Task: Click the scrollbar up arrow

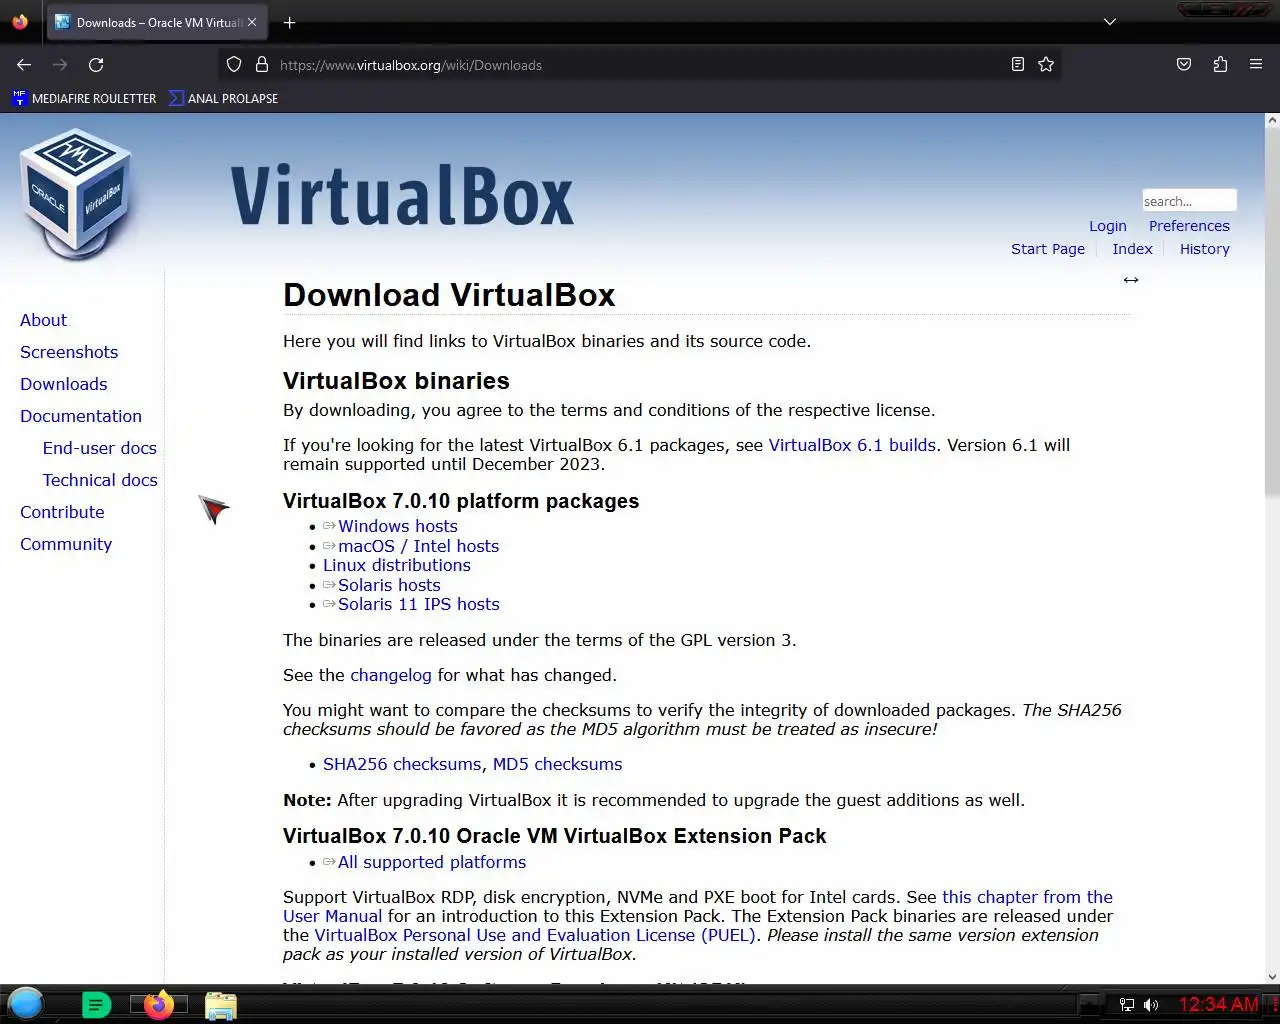Action: coord(1272,120)
